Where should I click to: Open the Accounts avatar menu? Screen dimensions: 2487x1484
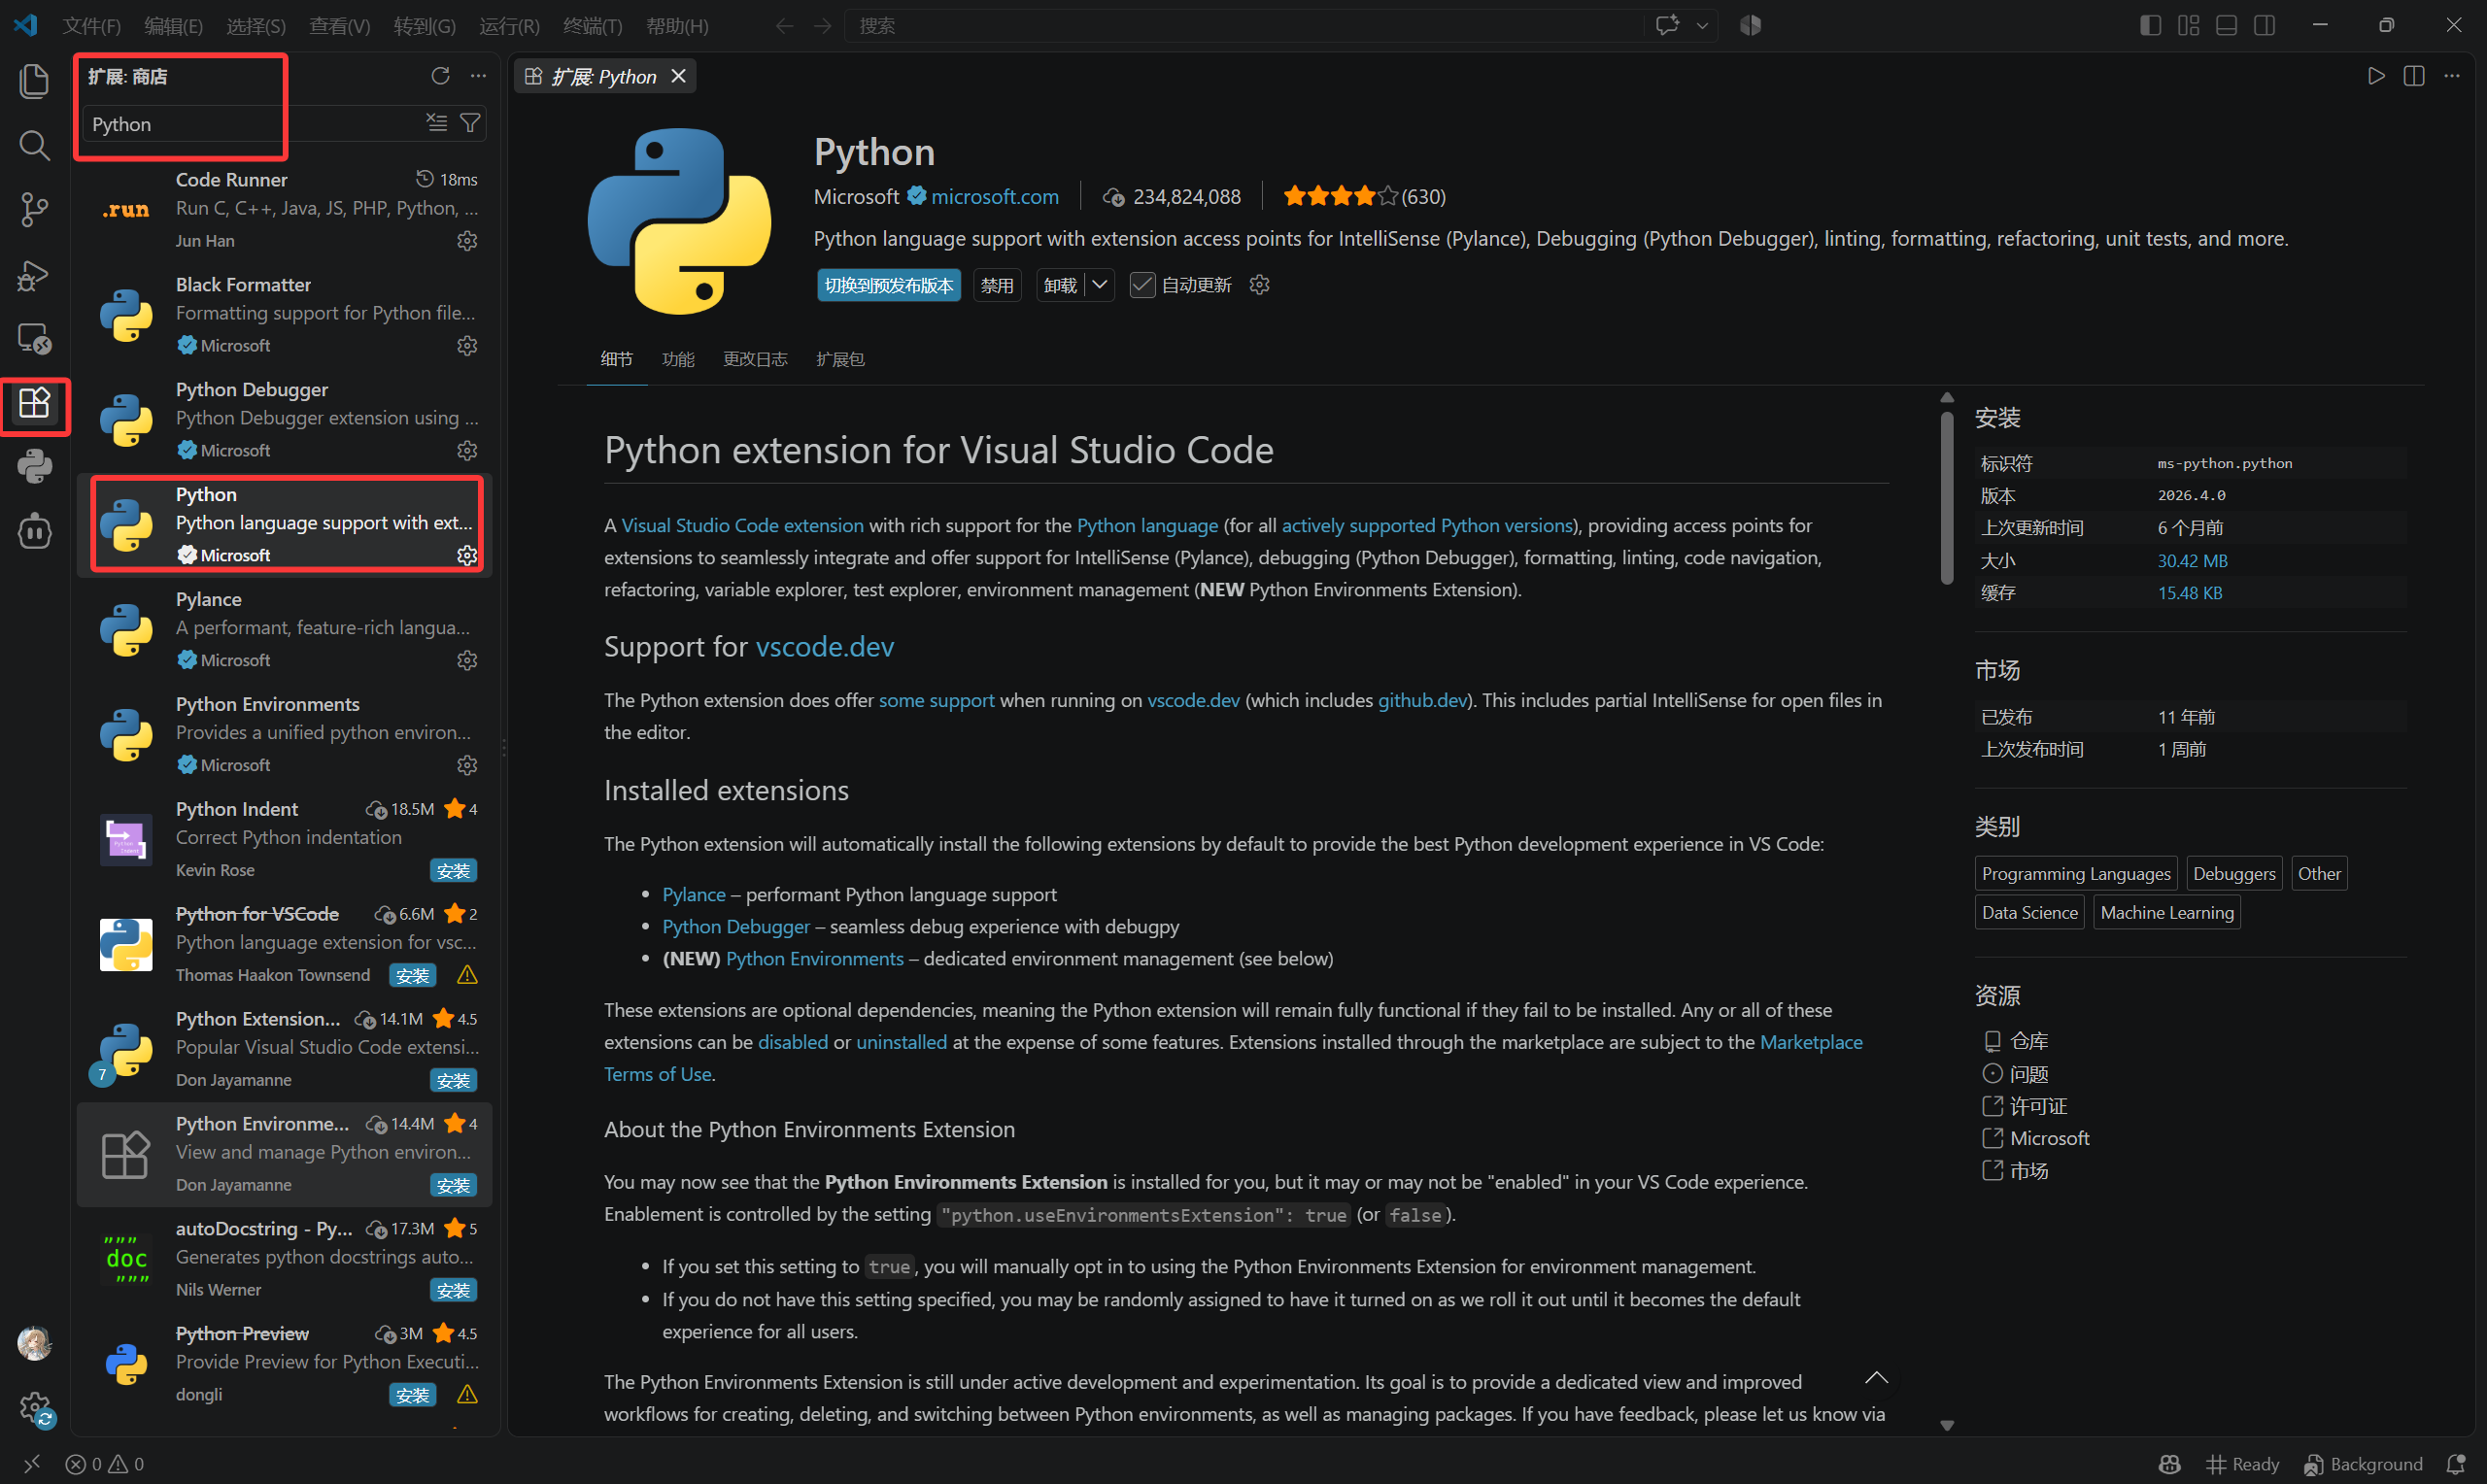coord(34,1343)
